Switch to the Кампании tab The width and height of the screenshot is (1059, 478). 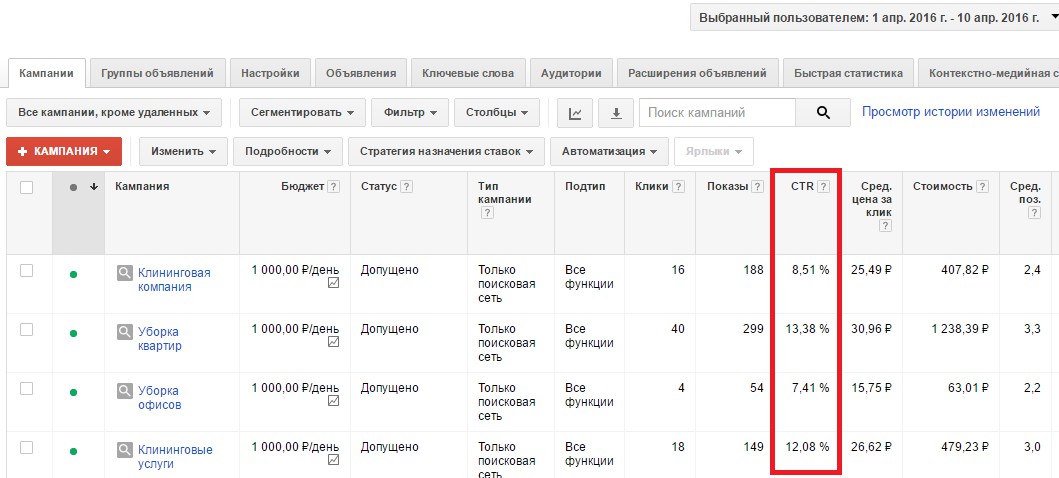(47, 73)
